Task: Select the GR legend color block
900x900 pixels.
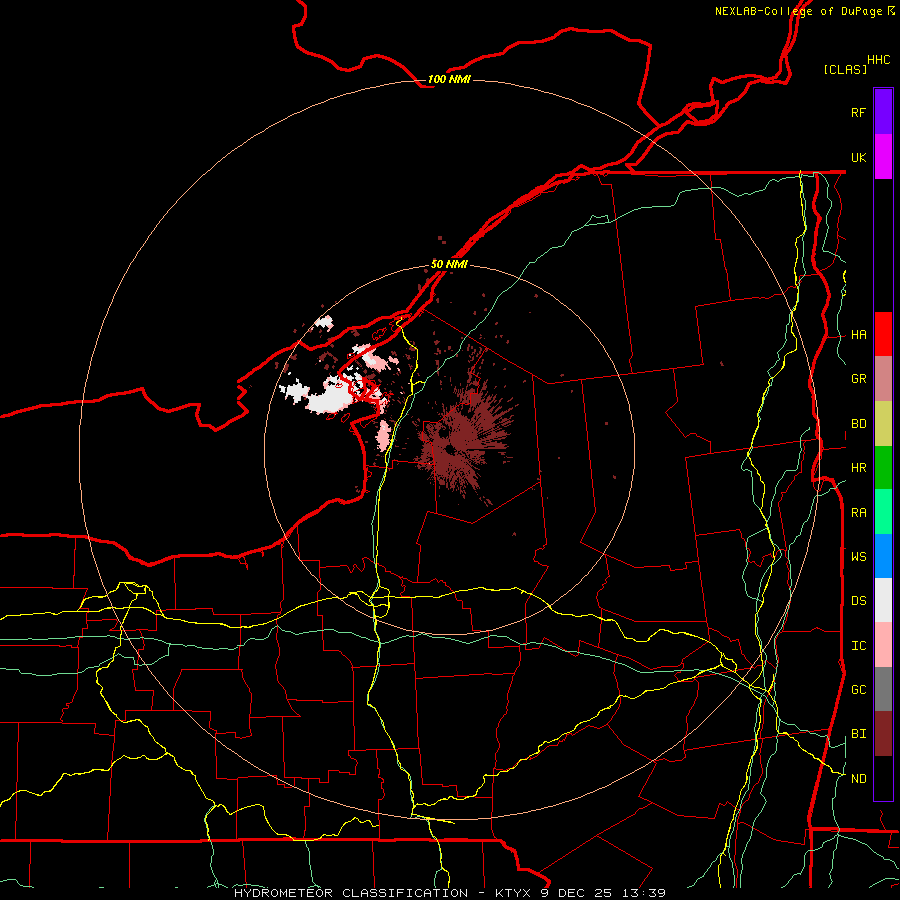Action: [883, 378]
